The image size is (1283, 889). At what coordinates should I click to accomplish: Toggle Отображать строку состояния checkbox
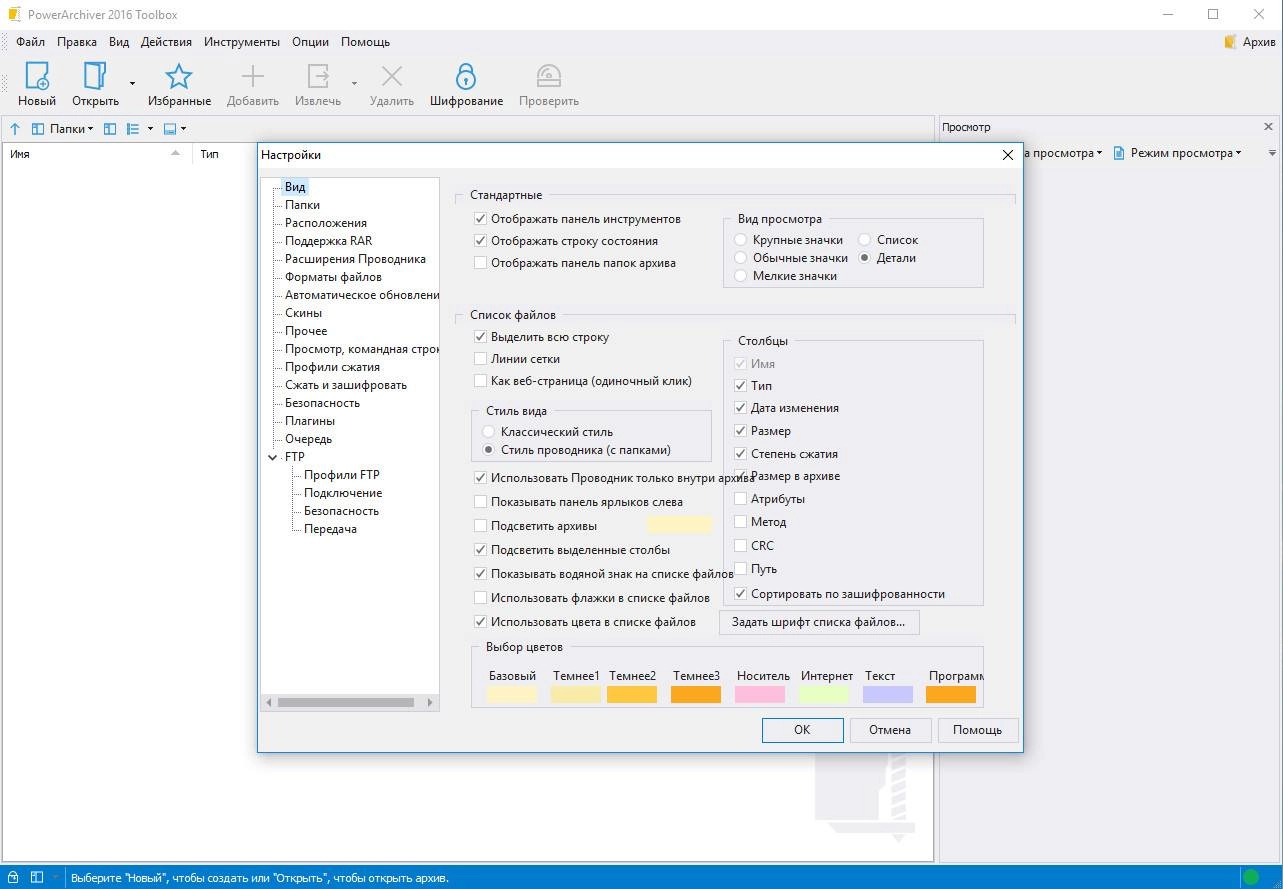(481, 241)
